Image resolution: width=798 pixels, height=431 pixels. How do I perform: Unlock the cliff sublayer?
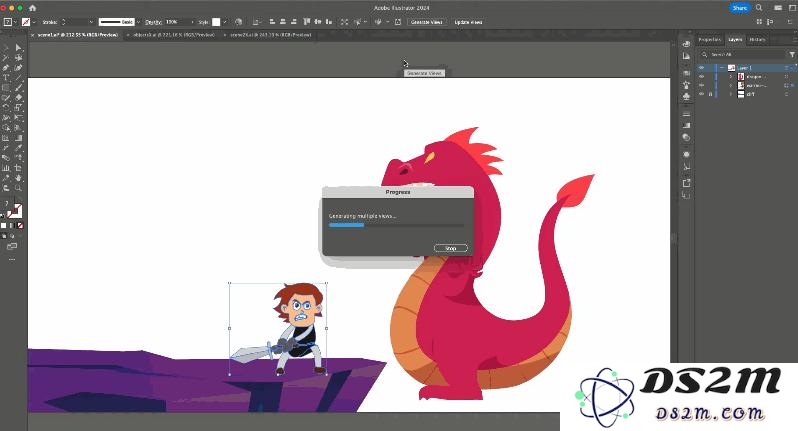click(710, 94)
